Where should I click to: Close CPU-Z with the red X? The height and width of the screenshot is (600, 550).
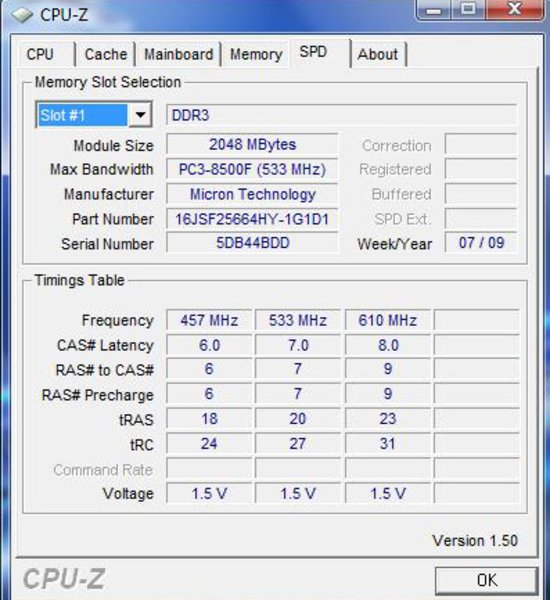[515, 9]
